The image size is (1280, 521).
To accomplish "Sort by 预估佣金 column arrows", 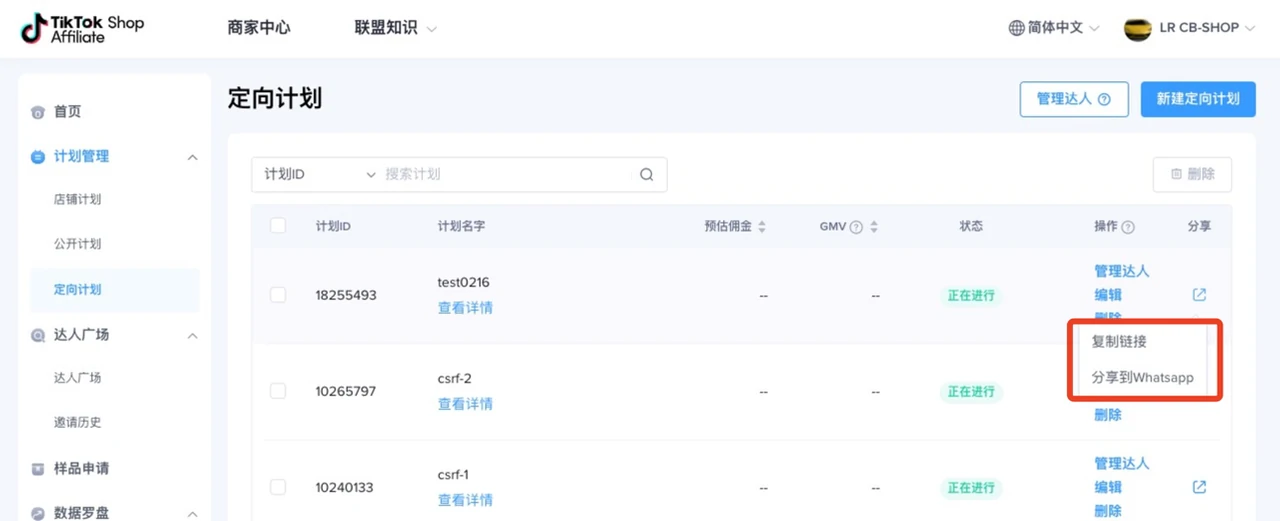I will (x=761, y=227).
